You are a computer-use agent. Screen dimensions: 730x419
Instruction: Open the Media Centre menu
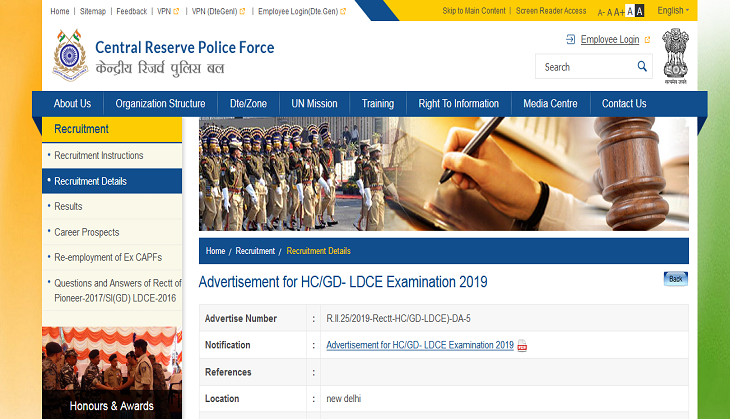pos(550,103)
